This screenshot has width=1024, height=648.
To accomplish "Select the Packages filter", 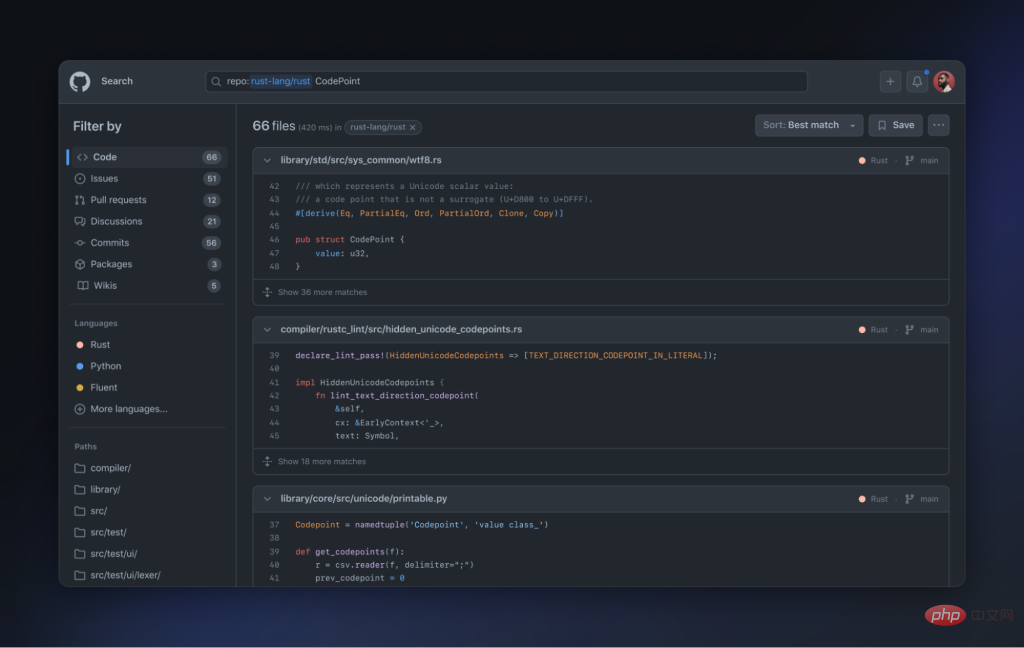I will coord(148,264).
